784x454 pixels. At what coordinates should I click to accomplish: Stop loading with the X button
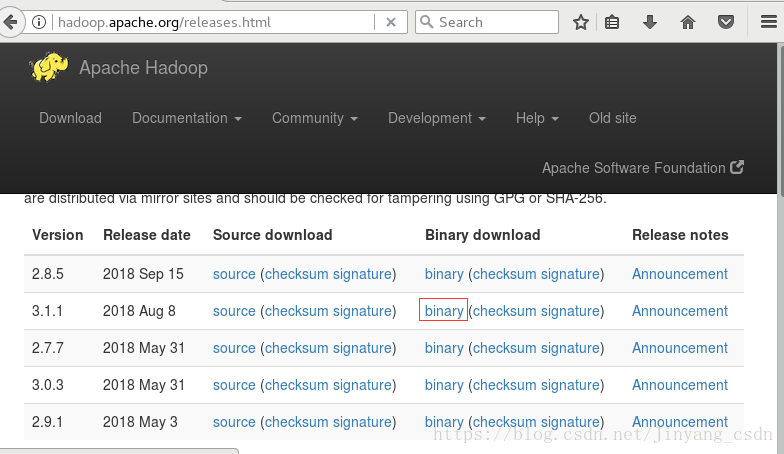pos(391,22)
